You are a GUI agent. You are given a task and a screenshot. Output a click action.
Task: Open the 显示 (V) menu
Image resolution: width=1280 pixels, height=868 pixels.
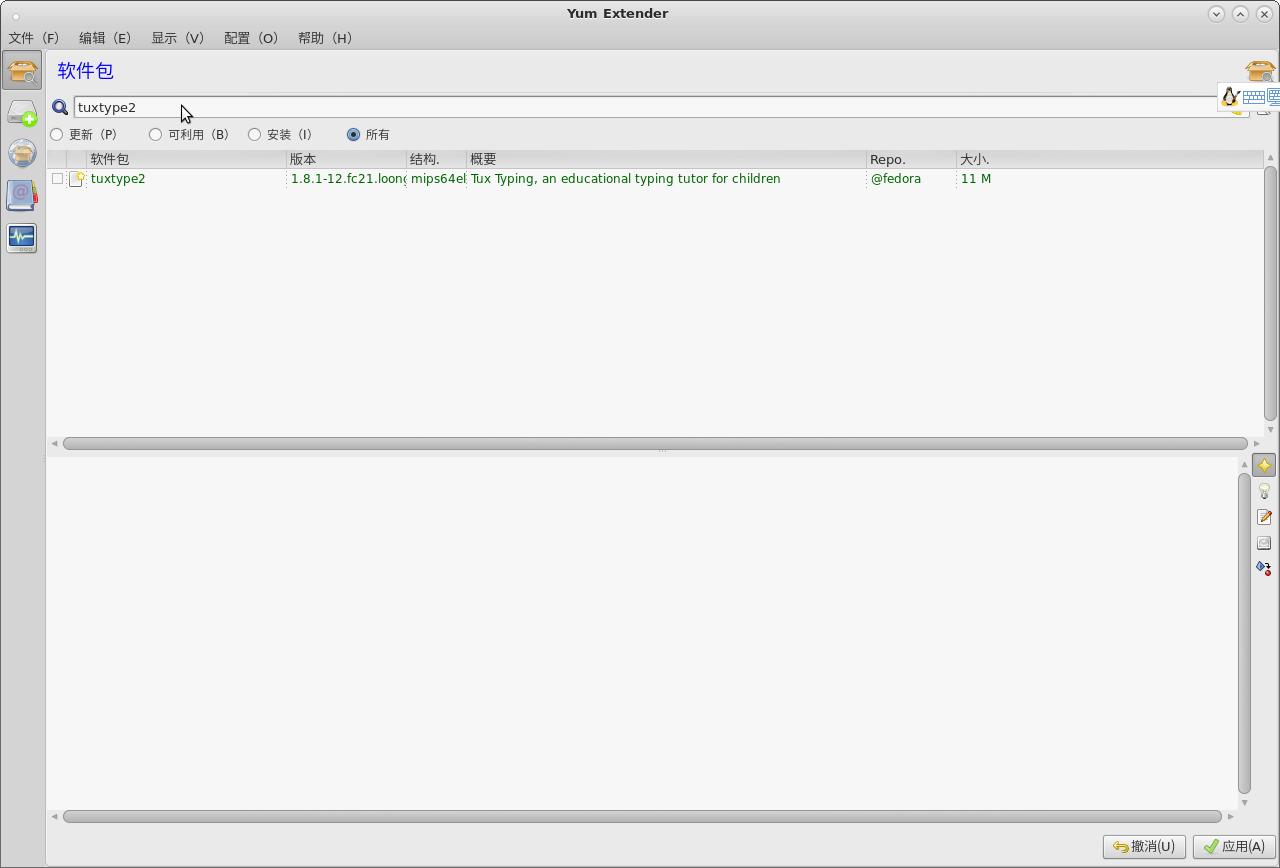[177, 38]
